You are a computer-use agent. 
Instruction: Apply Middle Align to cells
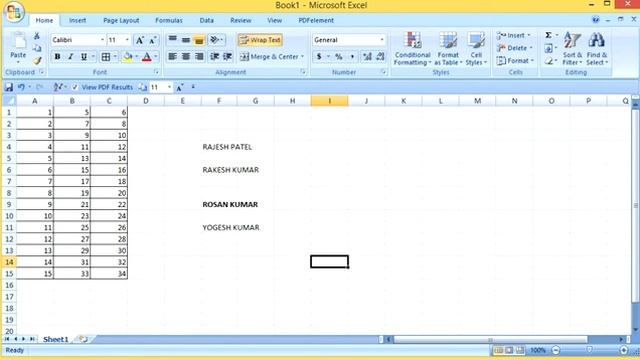[186, 40]
